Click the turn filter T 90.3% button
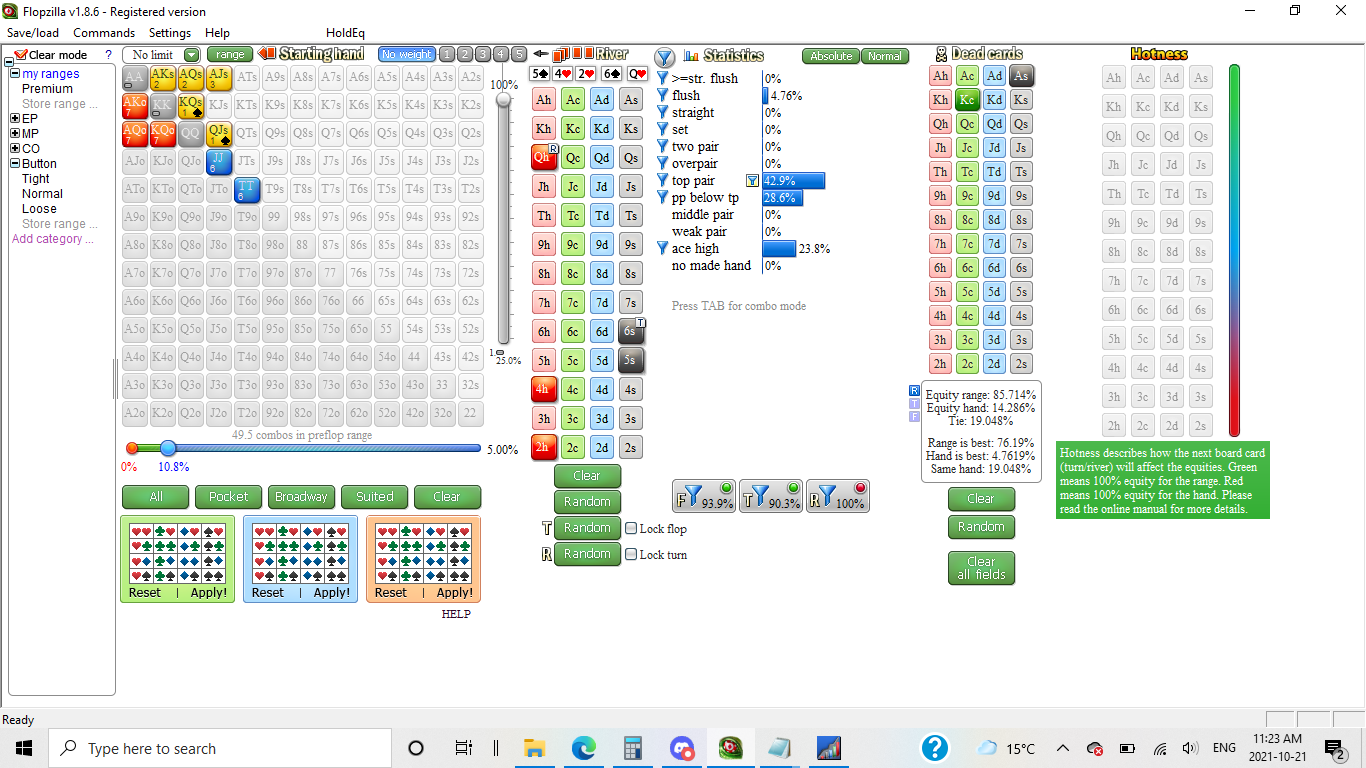The width and height of the screenshot is (1366, 768). [771, 496]
